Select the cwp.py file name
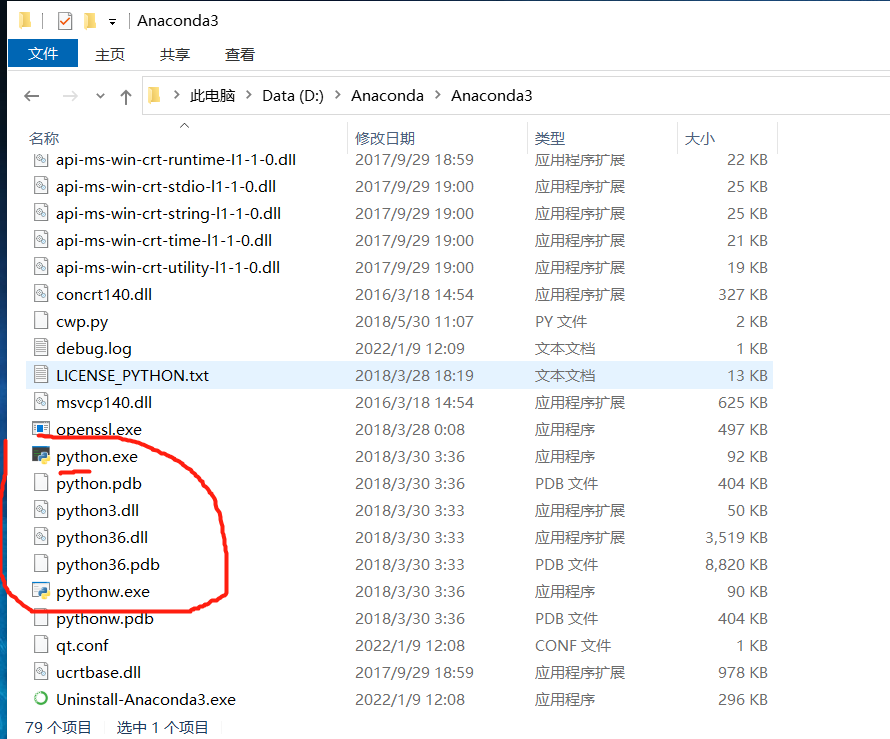890x739 pixels. [82, 322]
